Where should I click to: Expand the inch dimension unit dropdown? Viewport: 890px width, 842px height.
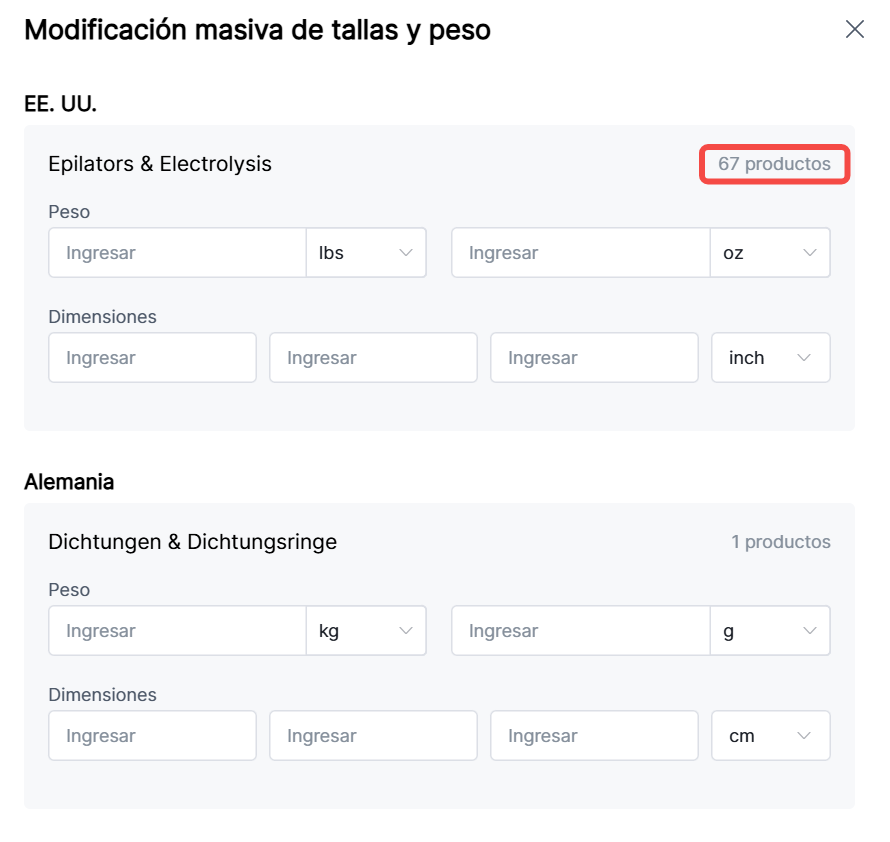click(x=770, y=358)
